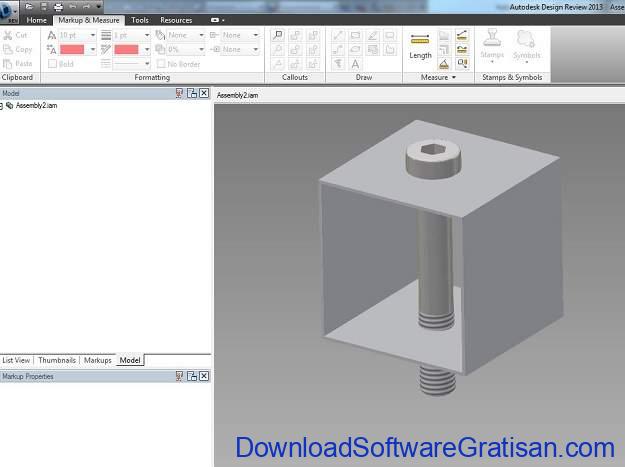Open the quick access toolbar customize arrow
The height and width of the screenshot is (467, 625).
pyautogui.click(x=98, y=6)
